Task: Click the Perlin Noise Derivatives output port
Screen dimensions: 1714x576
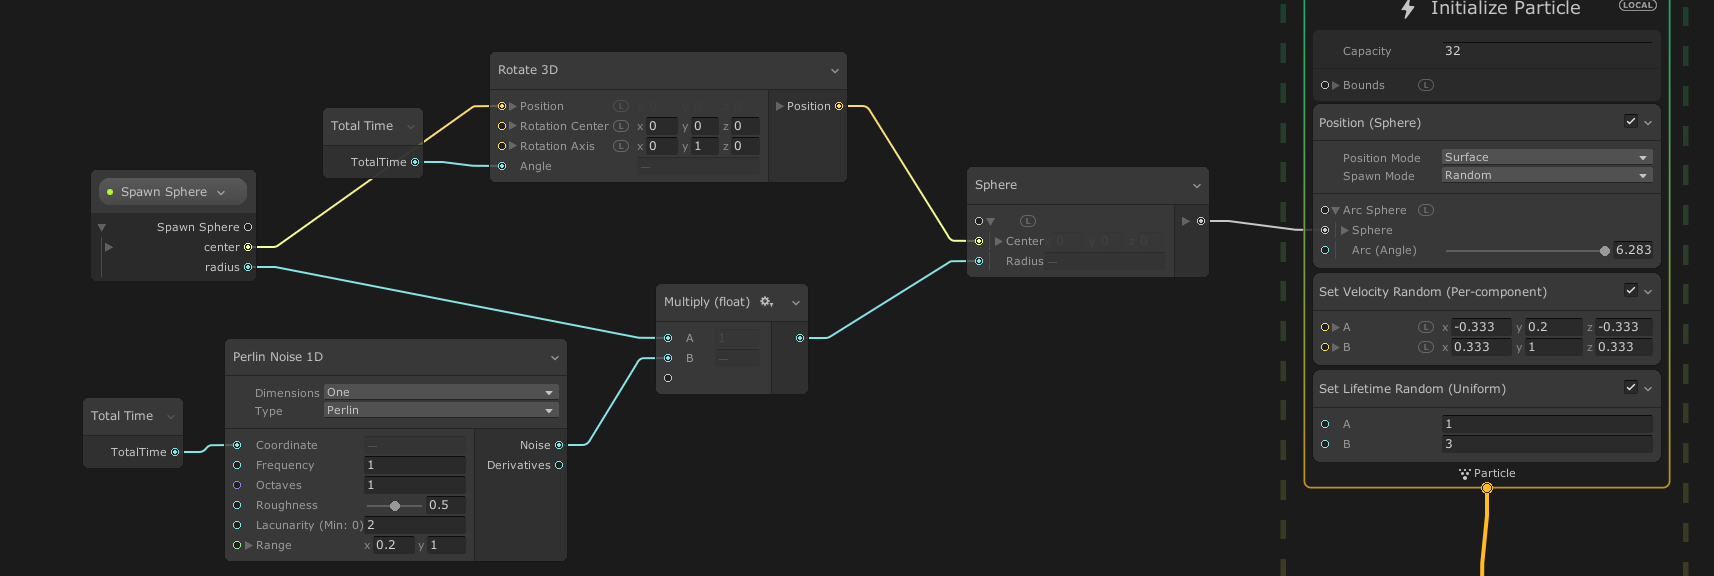Action: [x=559, y=465]
